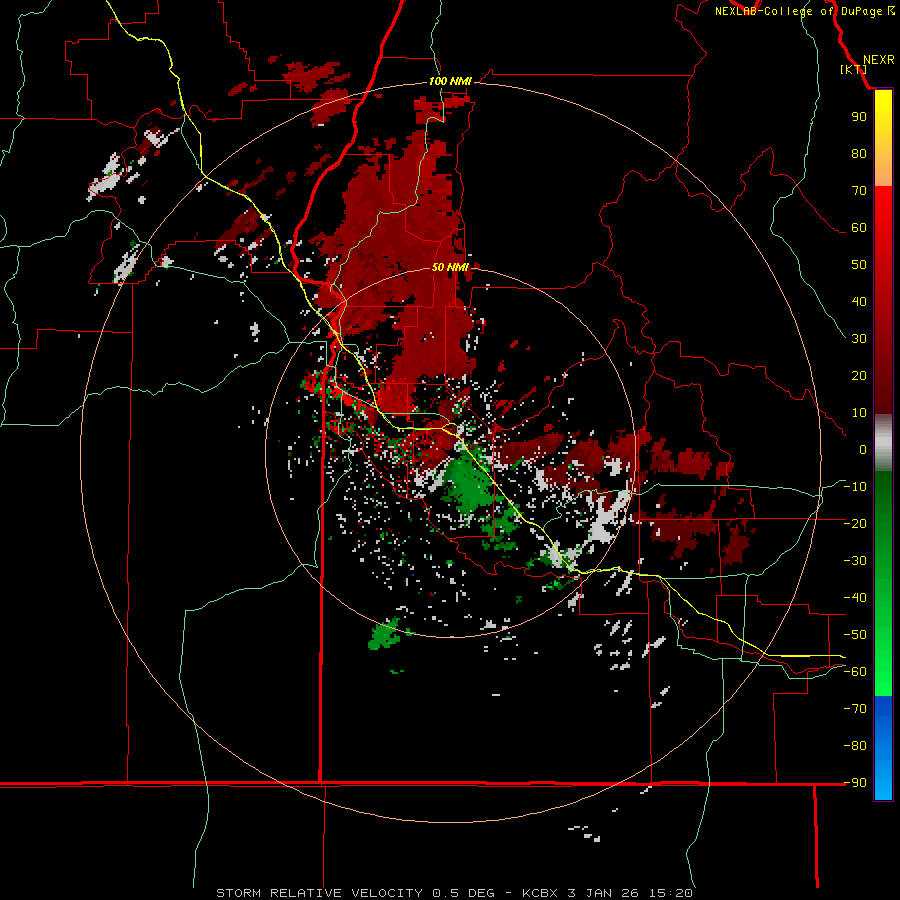Image resolution: width=900 pixels, height=900 pixels.
Task: Click the -30 scale value
Action: [855, 561]
